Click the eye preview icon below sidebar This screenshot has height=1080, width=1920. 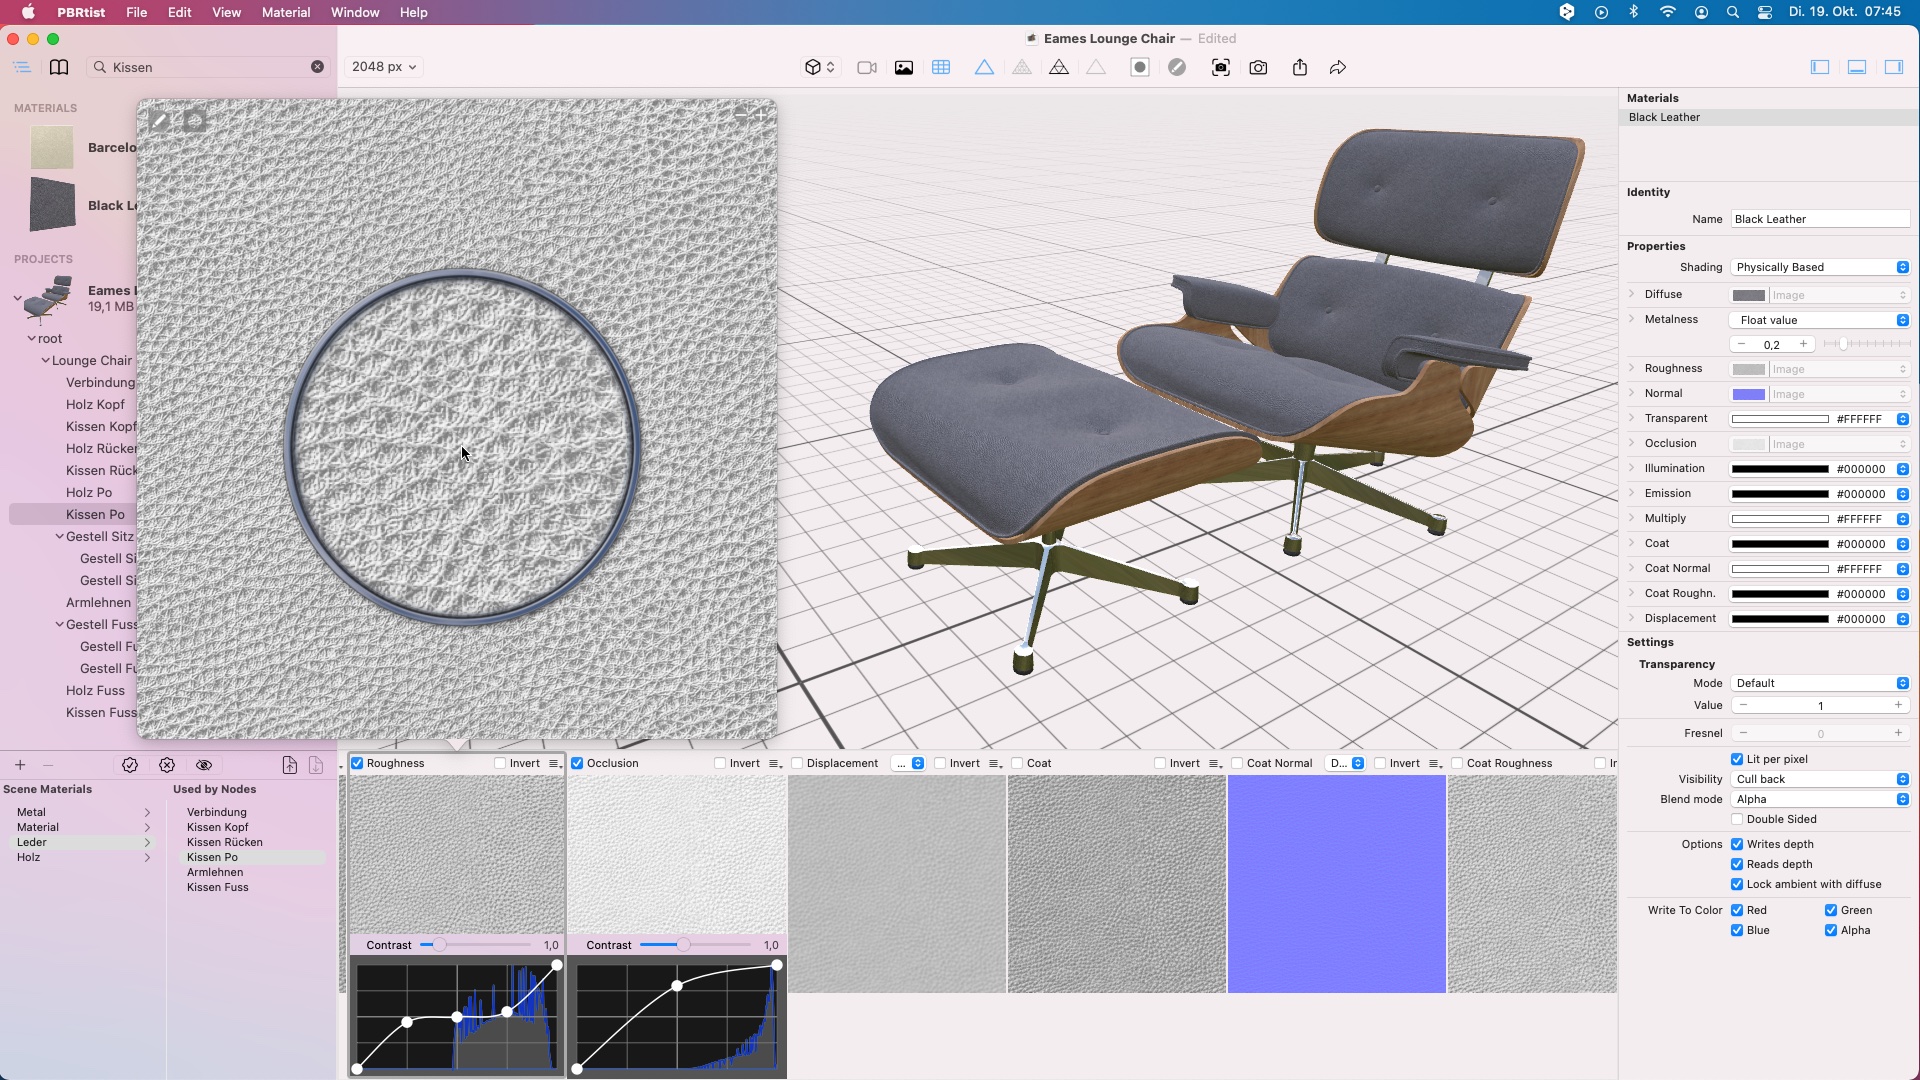[204, 765]
